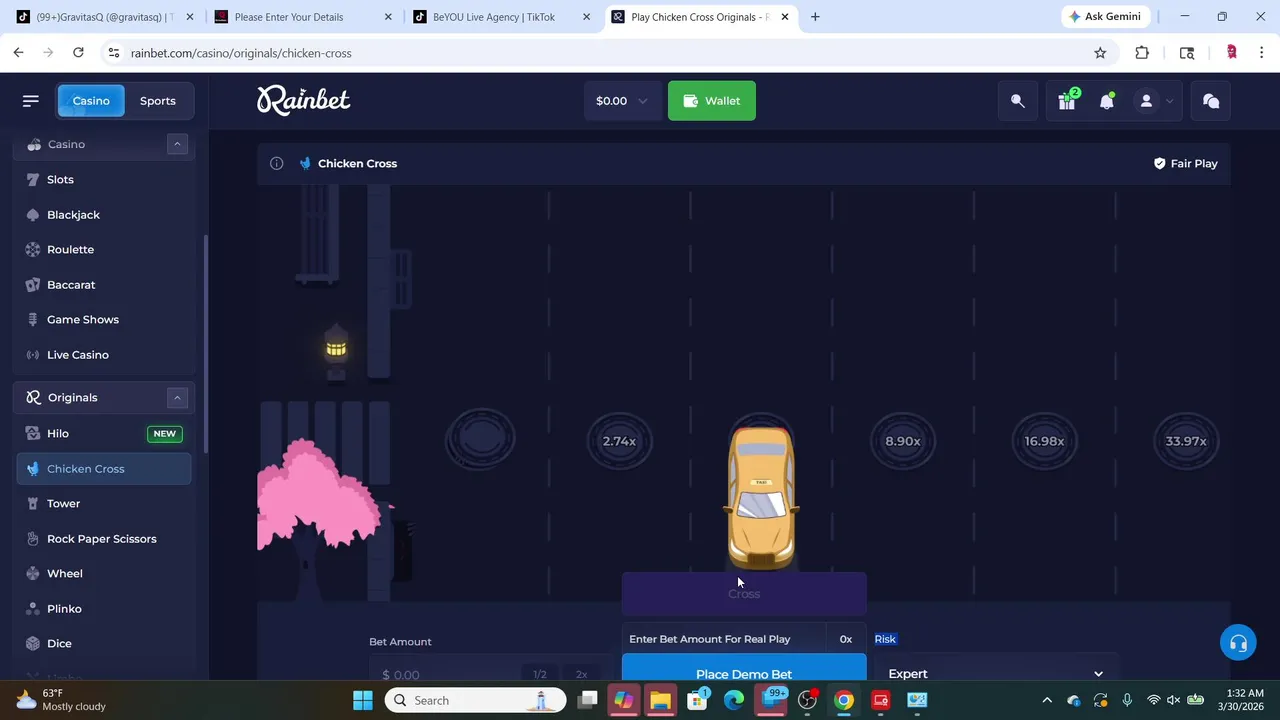Open the Plinko game
This screenshot has width=1280, height=720.
click(104, 608)
